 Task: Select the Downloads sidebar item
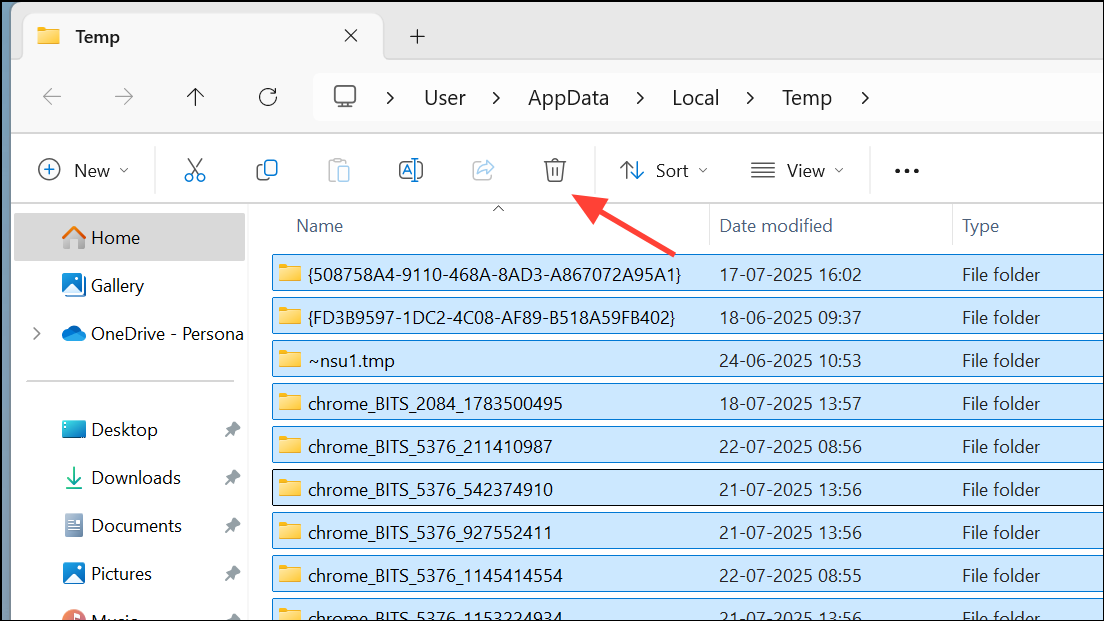135,477
